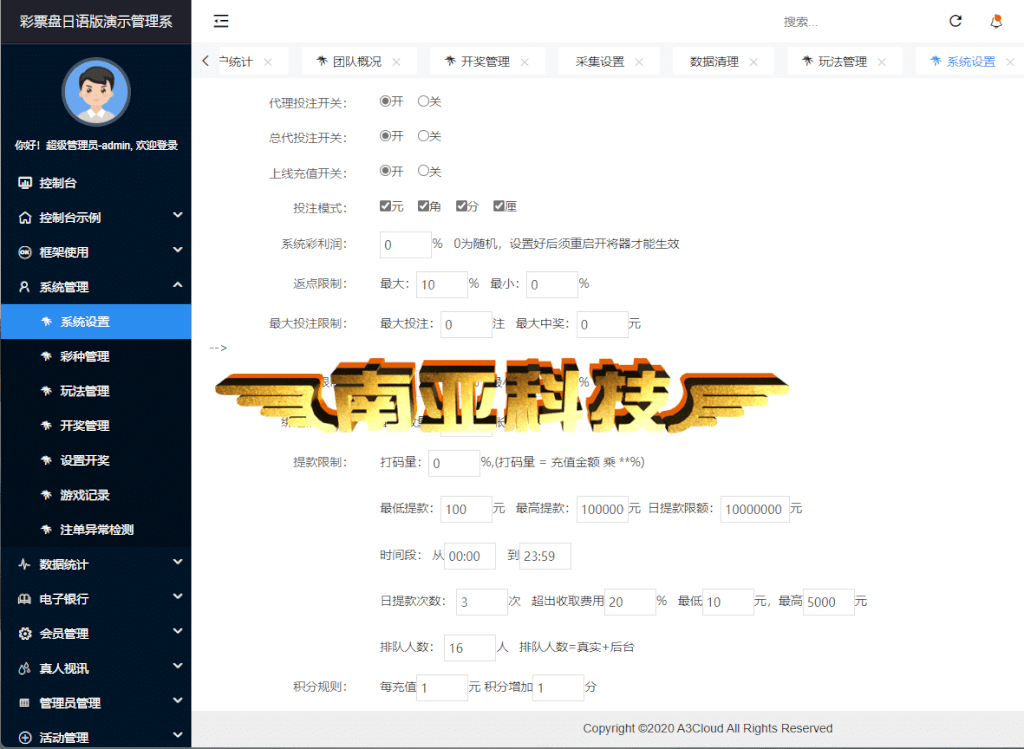
Task: Click the icon beside 注单异常检测
Action: pyautogui.click(x=46, y=529)
